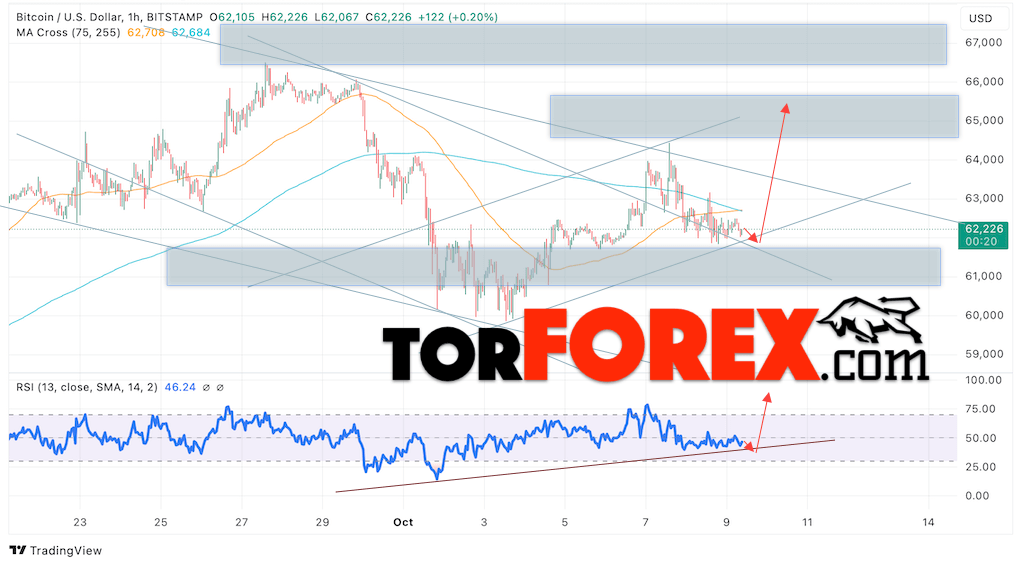1022x566 pixels.
Task: Click the 25.00 RSI axis label
Action: point(981,467)
